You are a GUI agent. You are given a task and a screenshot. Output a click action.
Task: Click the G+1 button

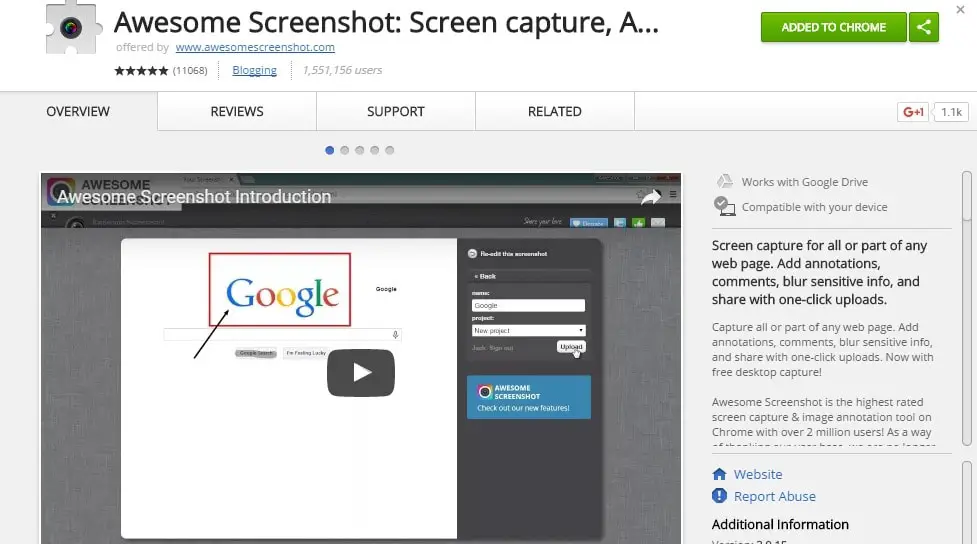[913, 112]
